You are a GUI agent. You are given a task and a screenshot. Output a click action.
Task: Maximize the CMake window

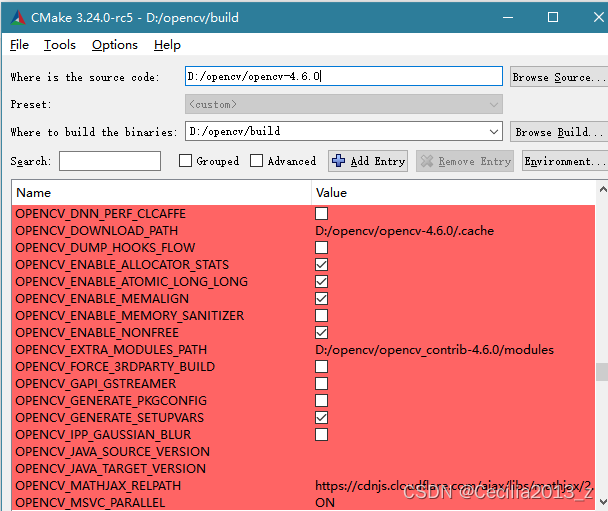[553, 17]
